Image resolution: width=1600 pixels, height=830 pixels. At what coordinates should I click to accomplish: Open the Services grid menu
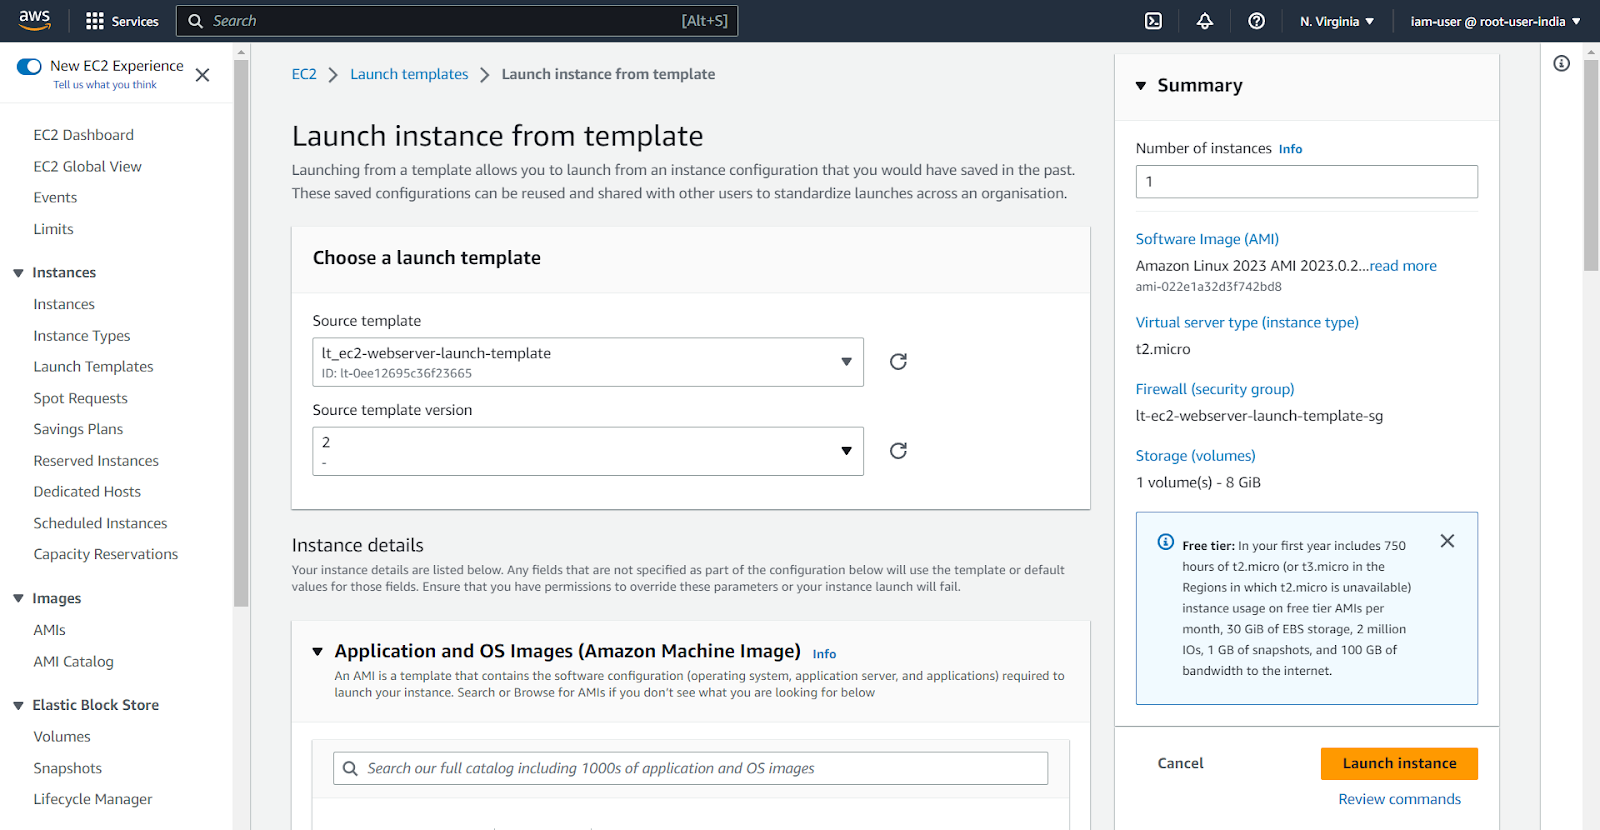[x=122, y=21]
